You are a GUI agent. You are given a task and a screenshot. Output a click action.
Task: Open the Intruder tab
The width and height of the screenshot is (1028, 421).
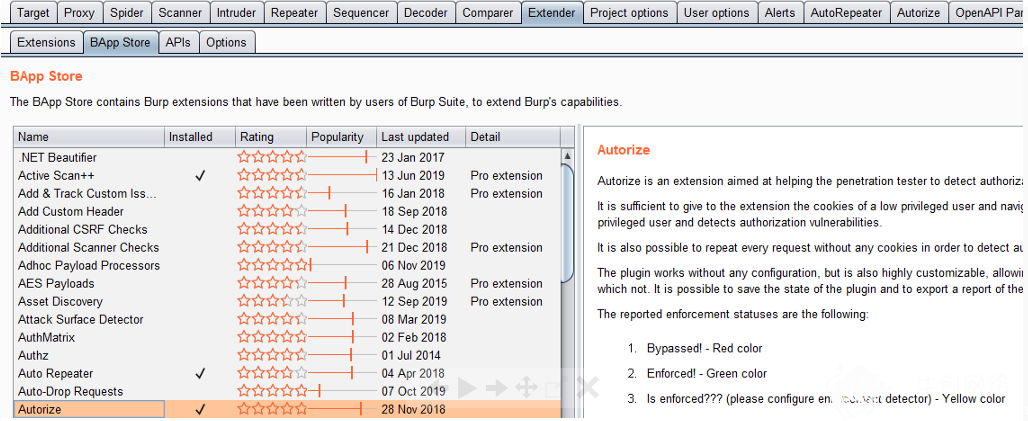(x=236, y=12)
